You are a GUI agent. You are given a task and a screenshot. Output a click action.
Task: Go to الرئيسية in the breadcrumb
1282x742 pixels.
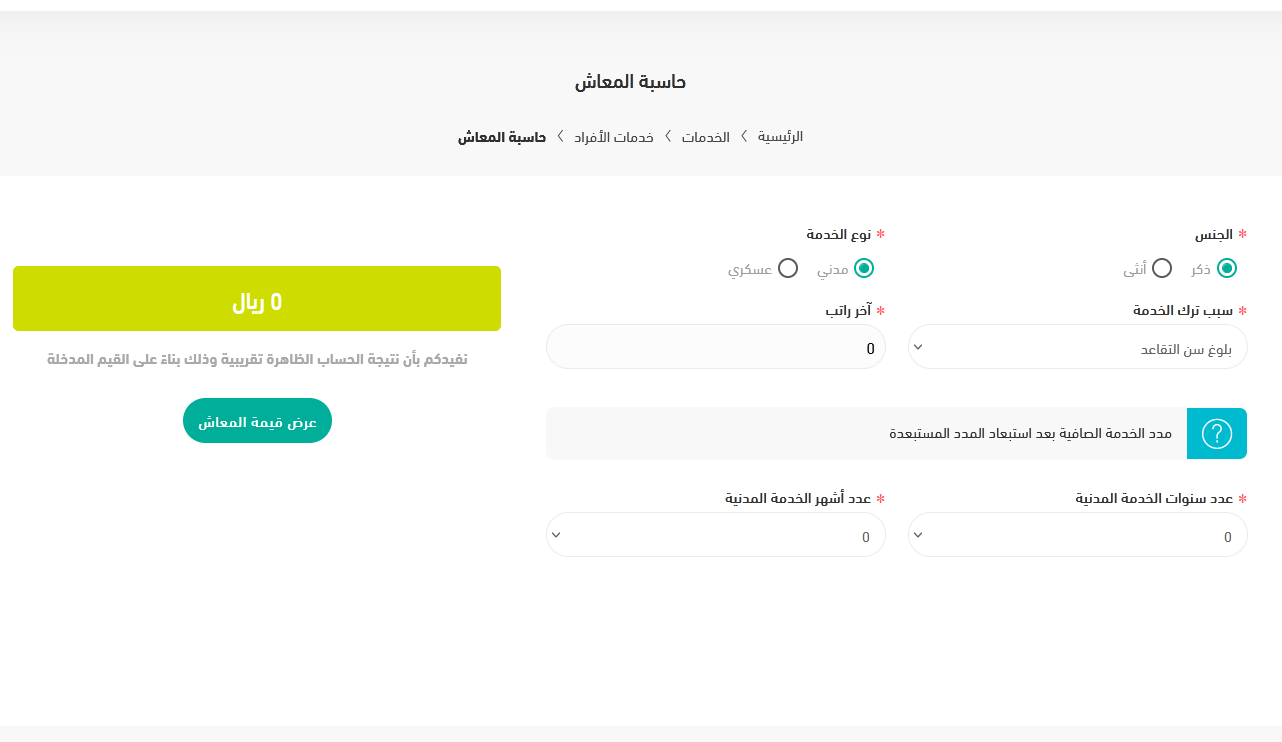[780, 136]
